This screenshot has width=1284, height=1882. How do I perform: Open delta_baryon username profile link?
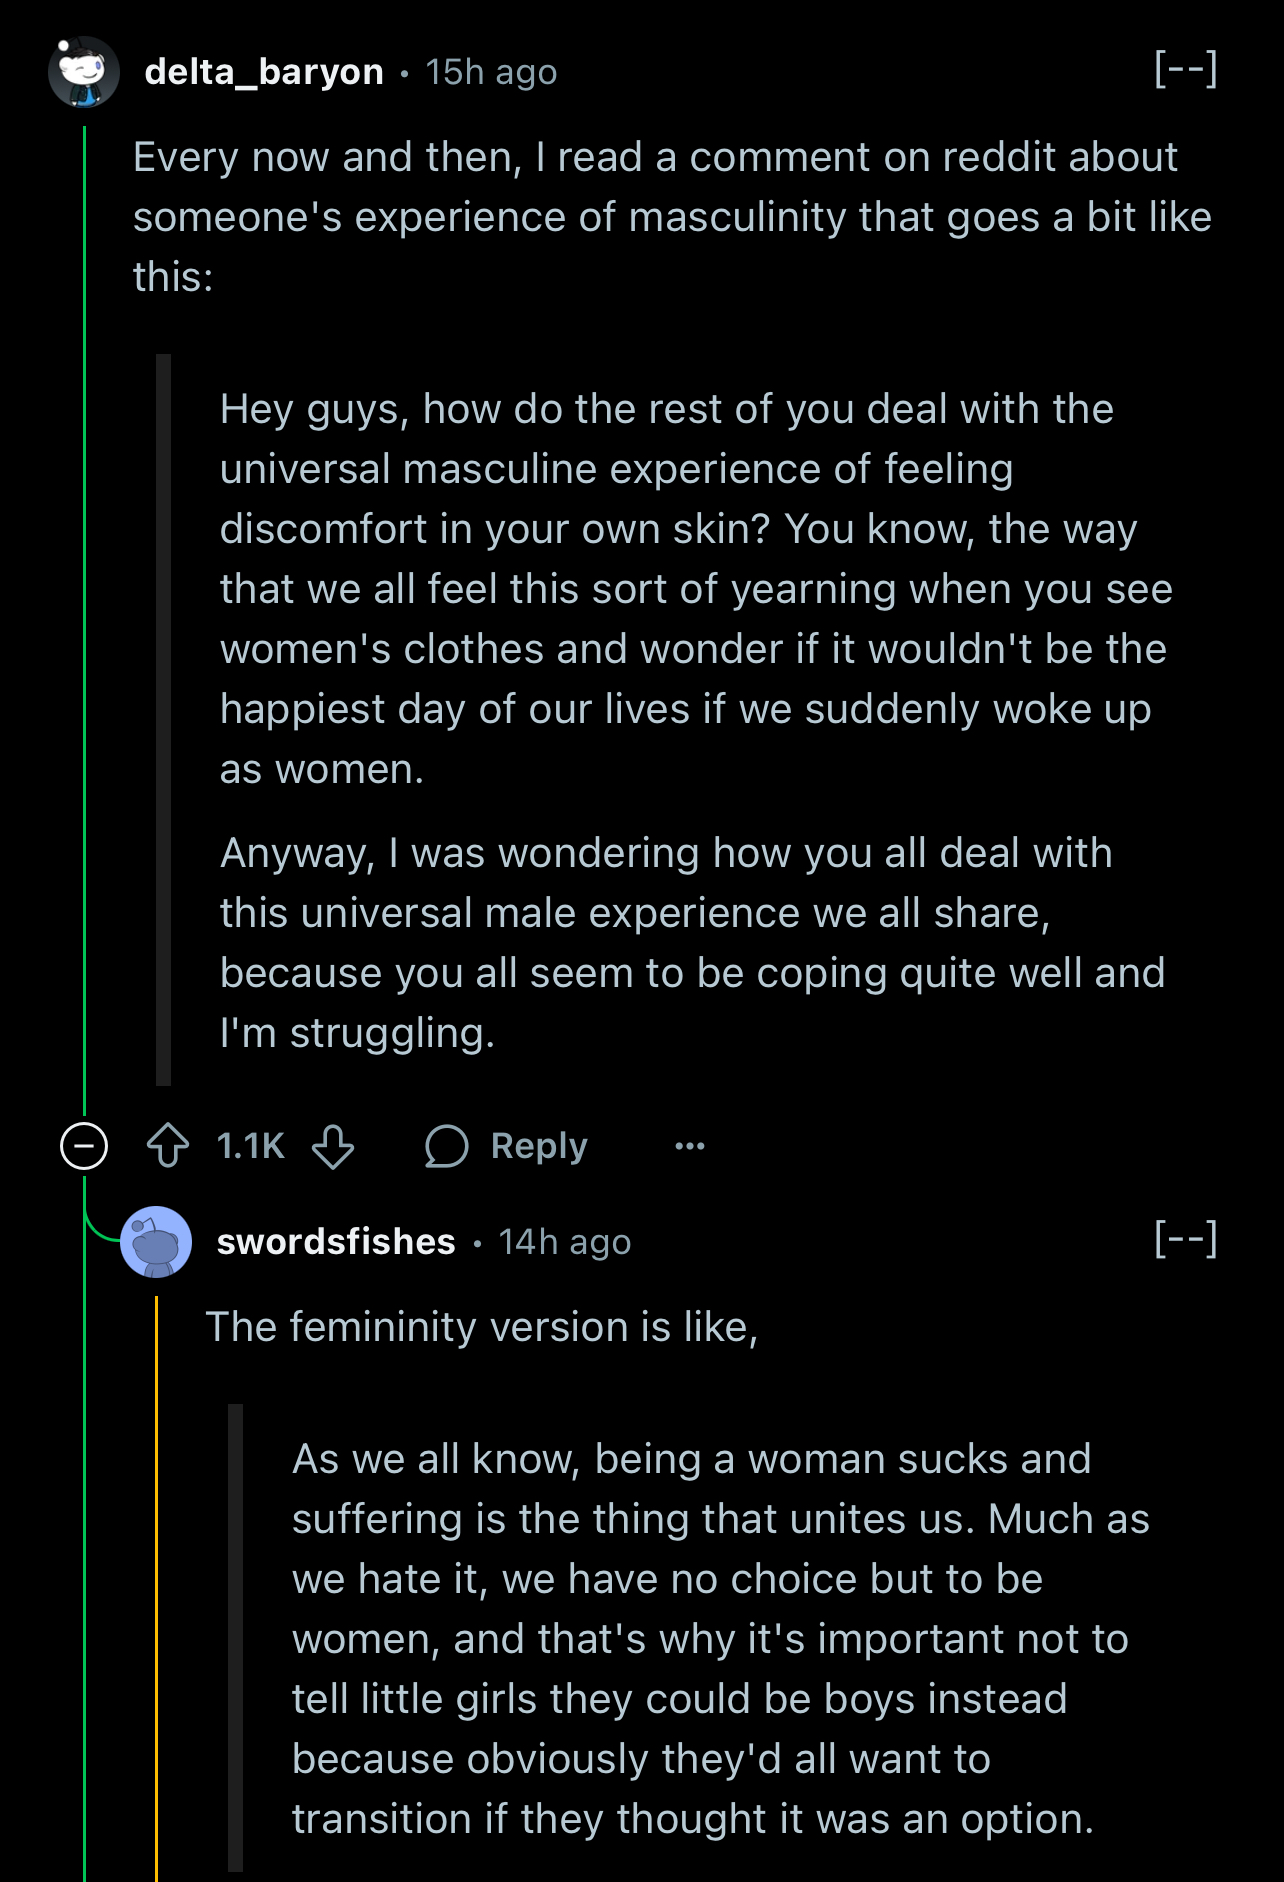click(264, 72)
